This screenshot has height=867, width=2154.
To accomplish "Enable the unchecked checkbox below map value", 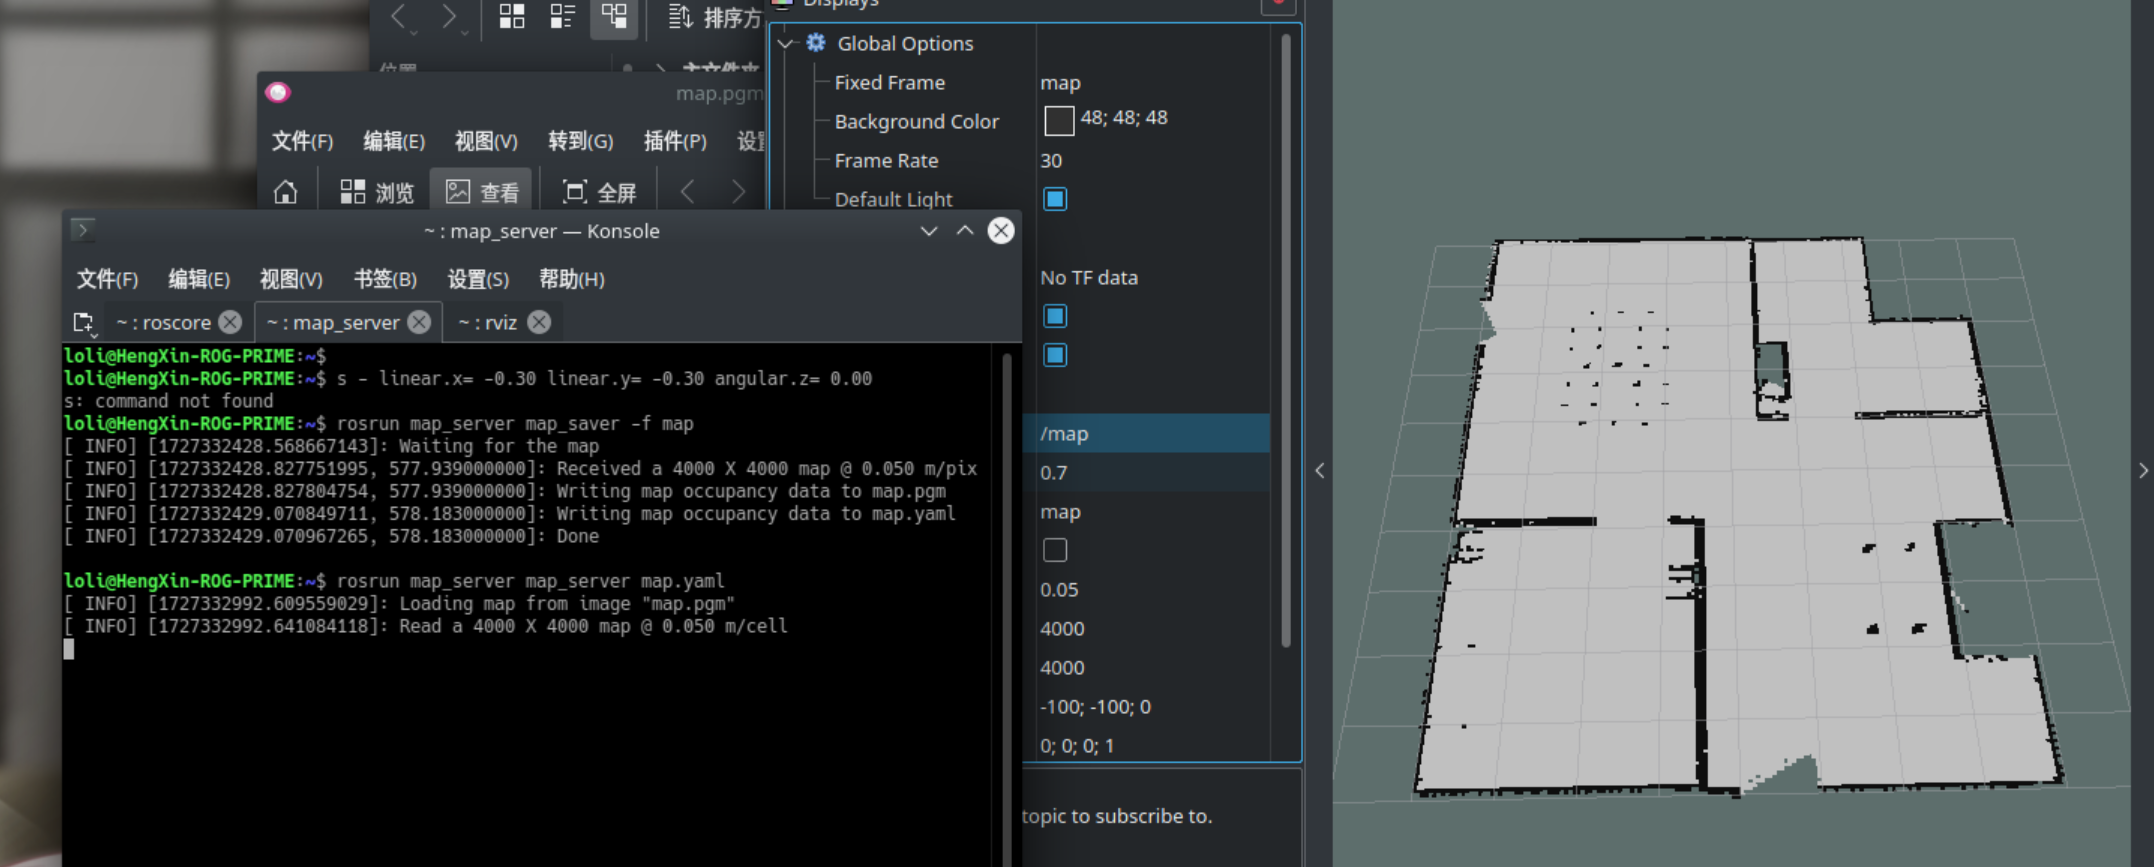I will [1055, 550].
